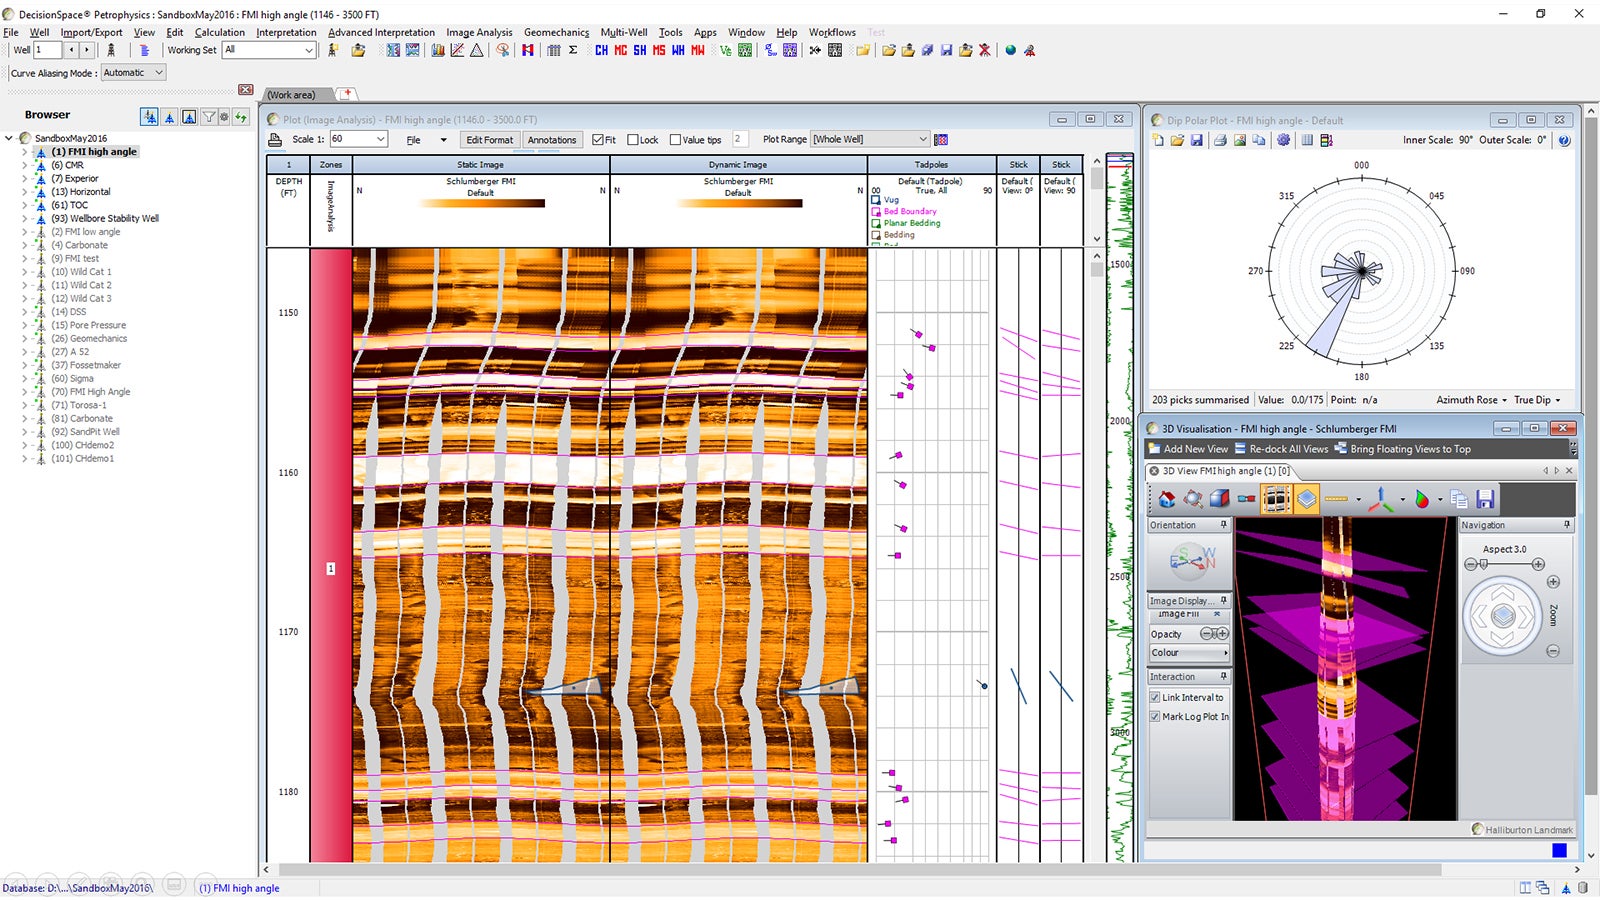Pin the Orientation panel

(x=1223, y=525)
